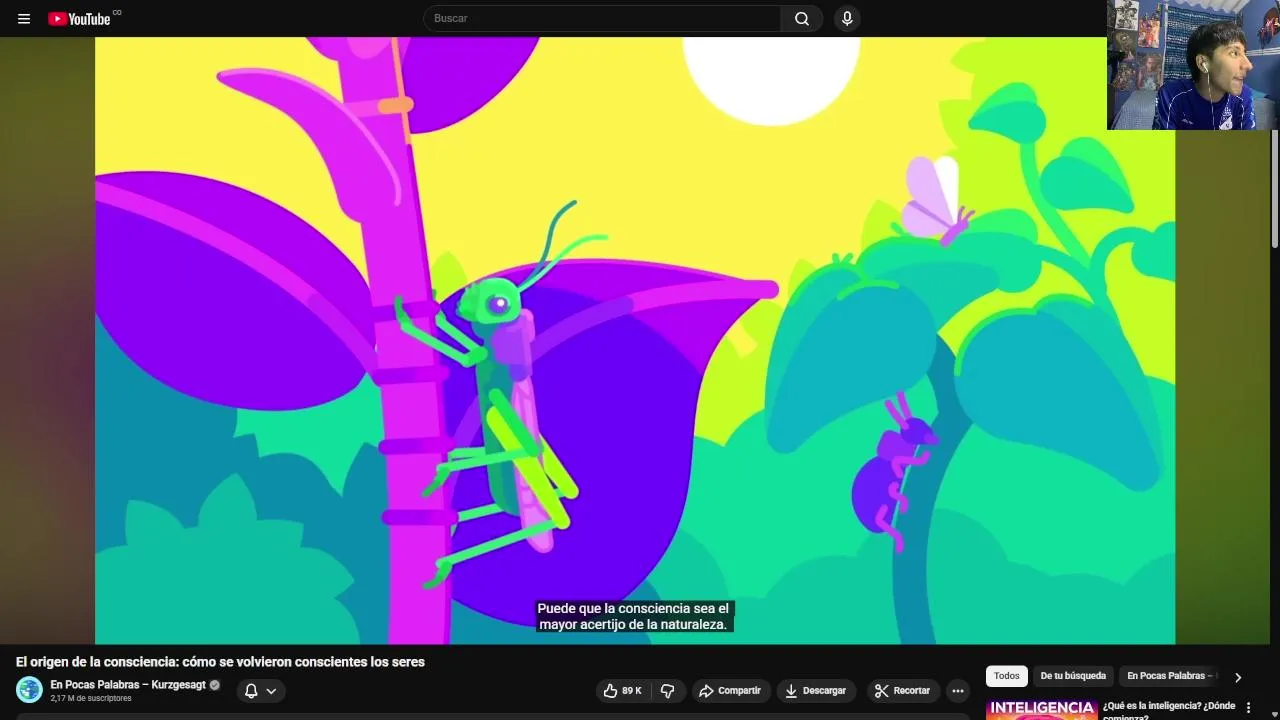Click the magnifying glass search button
The height and width of the screenshot is (720, 1280).
pyautogui.click(x=802, y=18)
